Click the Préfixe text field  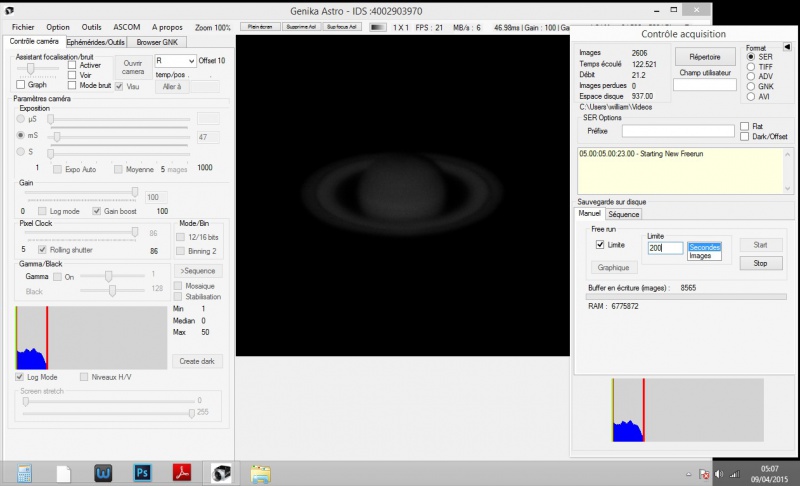(x=676, y=131)
